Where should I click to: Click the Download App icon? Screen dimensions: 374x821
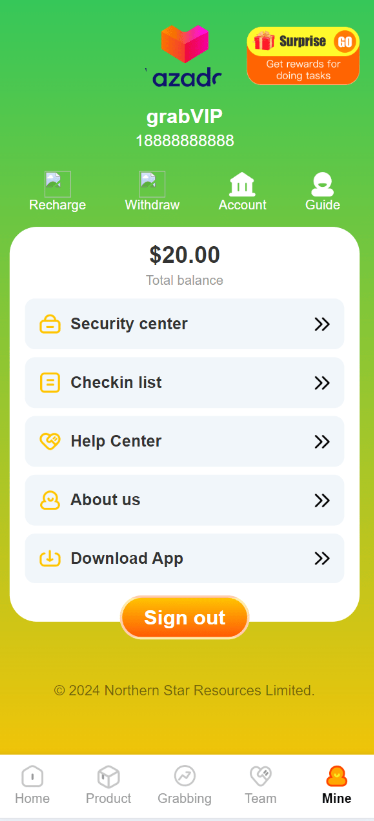(50, 559)
